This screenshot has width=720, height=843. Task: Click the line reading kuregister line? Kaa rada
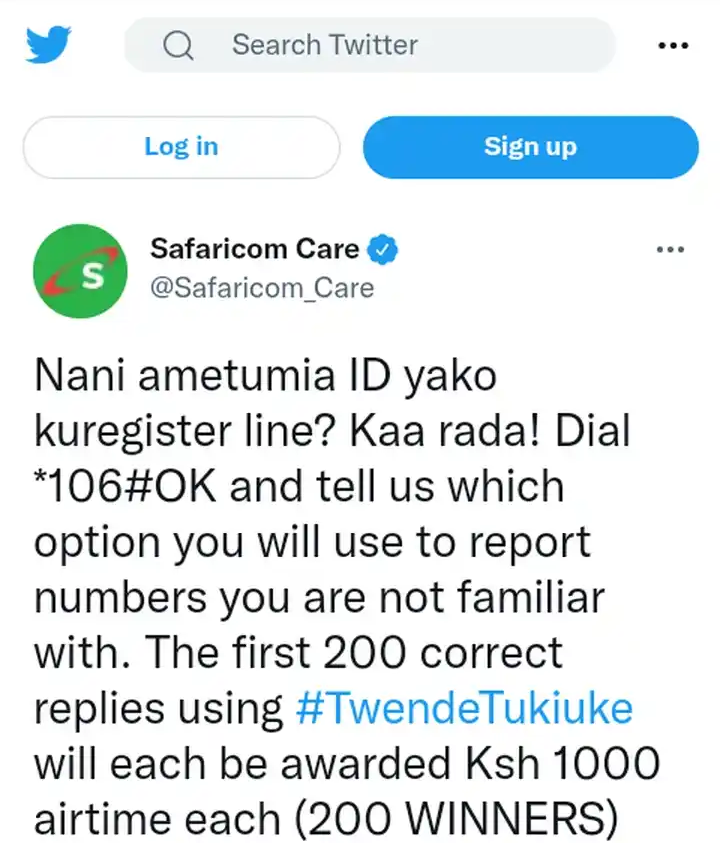tap(332, 432)
